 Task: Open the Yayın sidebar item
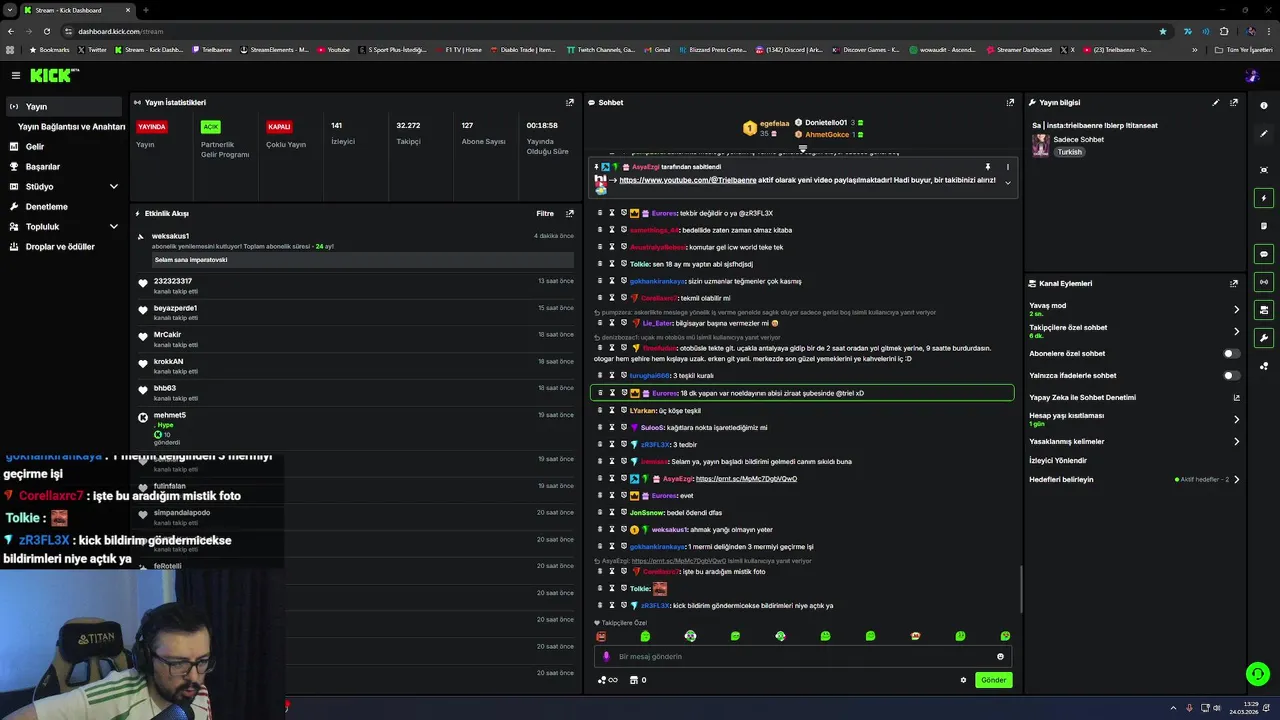coord(64,106)
